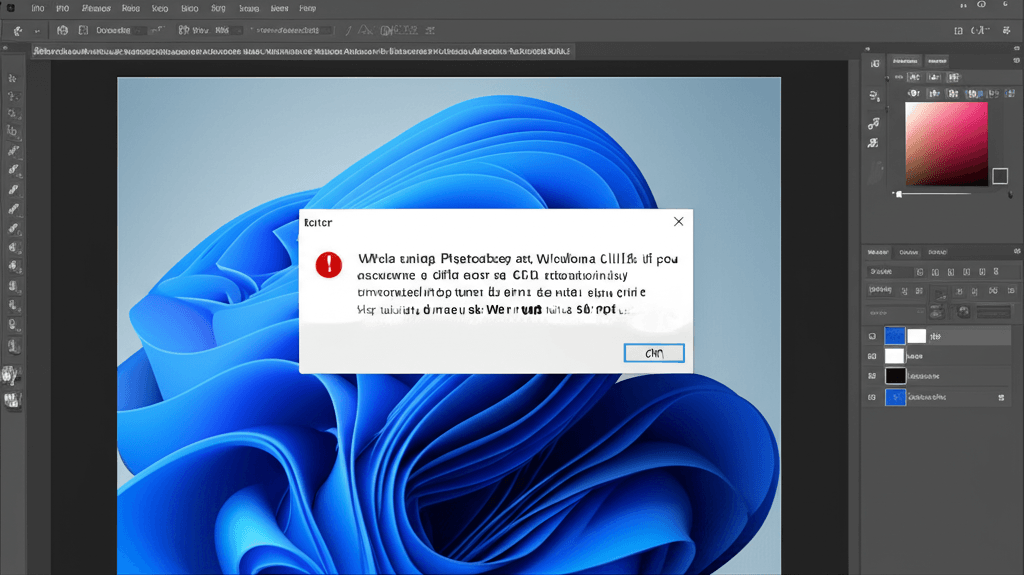Click the square color box beside the color field
Viewport: 1024px width, 575px height.
point(1000,176)
